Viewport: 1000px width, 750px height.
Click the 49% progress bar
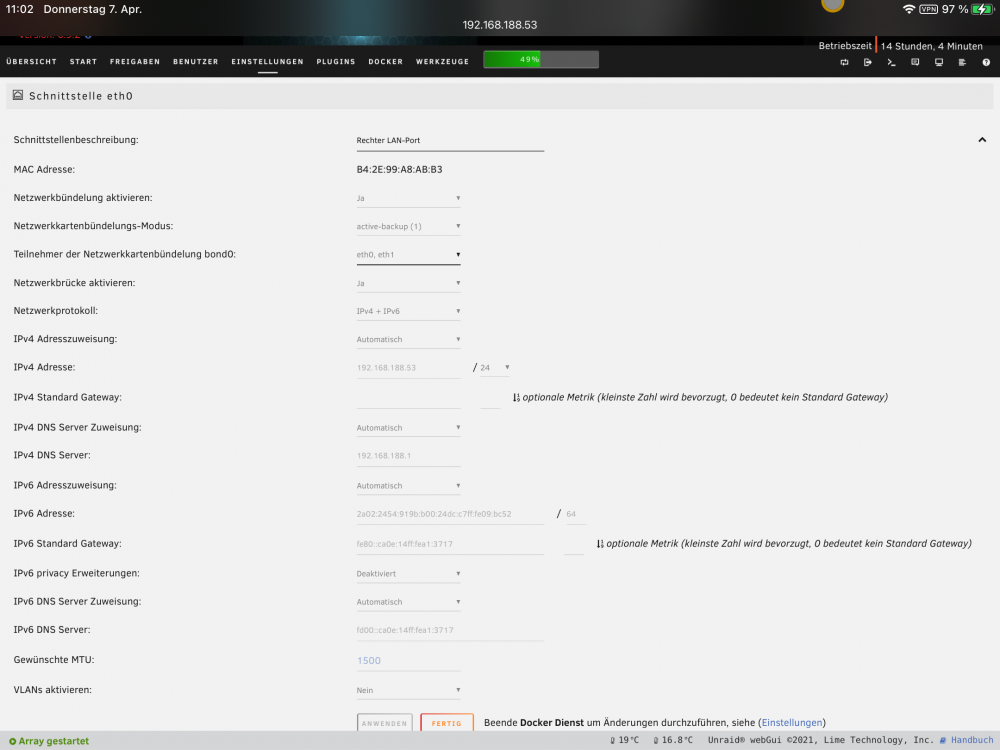[541, 59]
